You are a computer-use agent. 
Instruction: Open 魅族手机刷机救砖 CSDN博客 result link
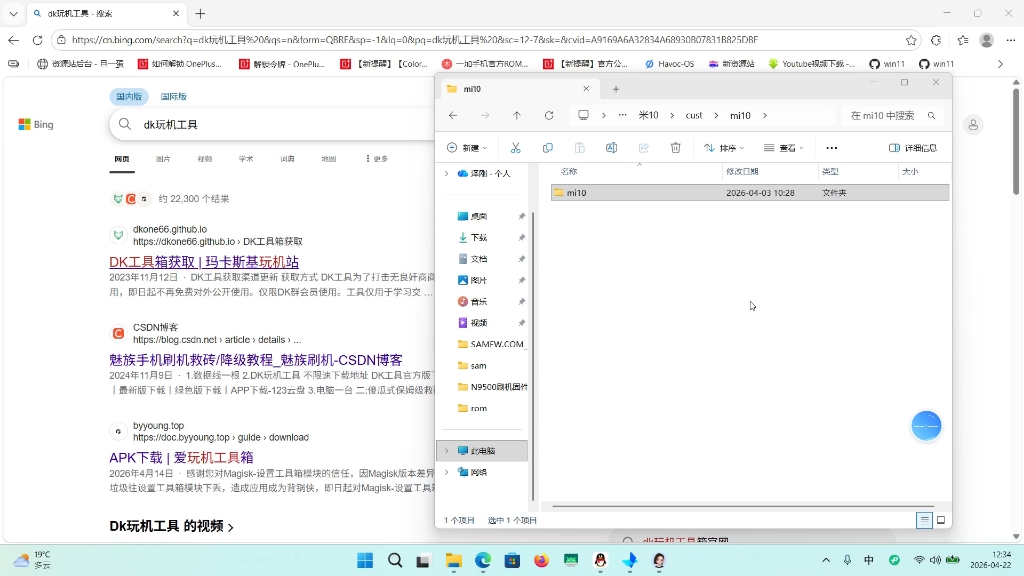(x=256, y=360)
